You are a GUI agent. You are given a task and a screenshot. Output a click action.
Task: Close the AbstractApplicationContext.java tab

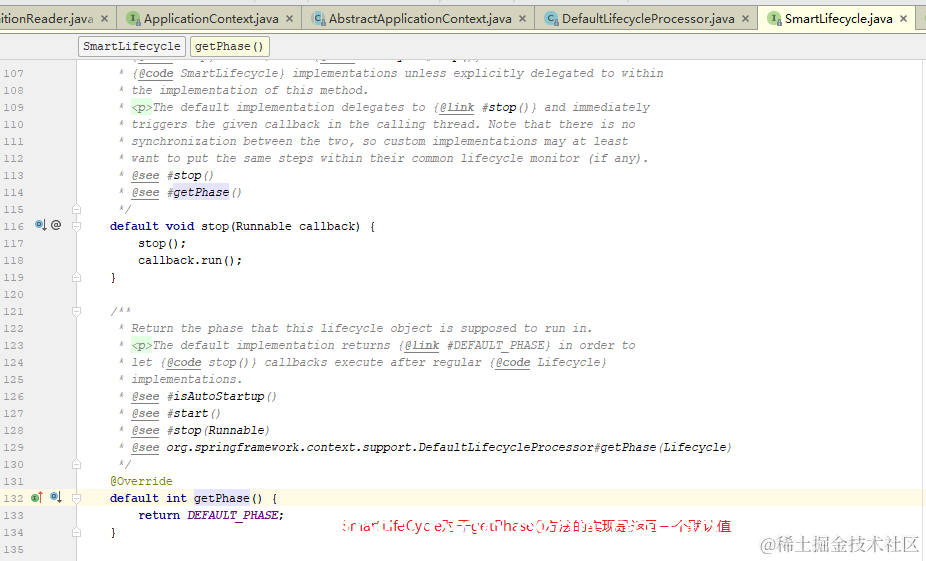523,19
